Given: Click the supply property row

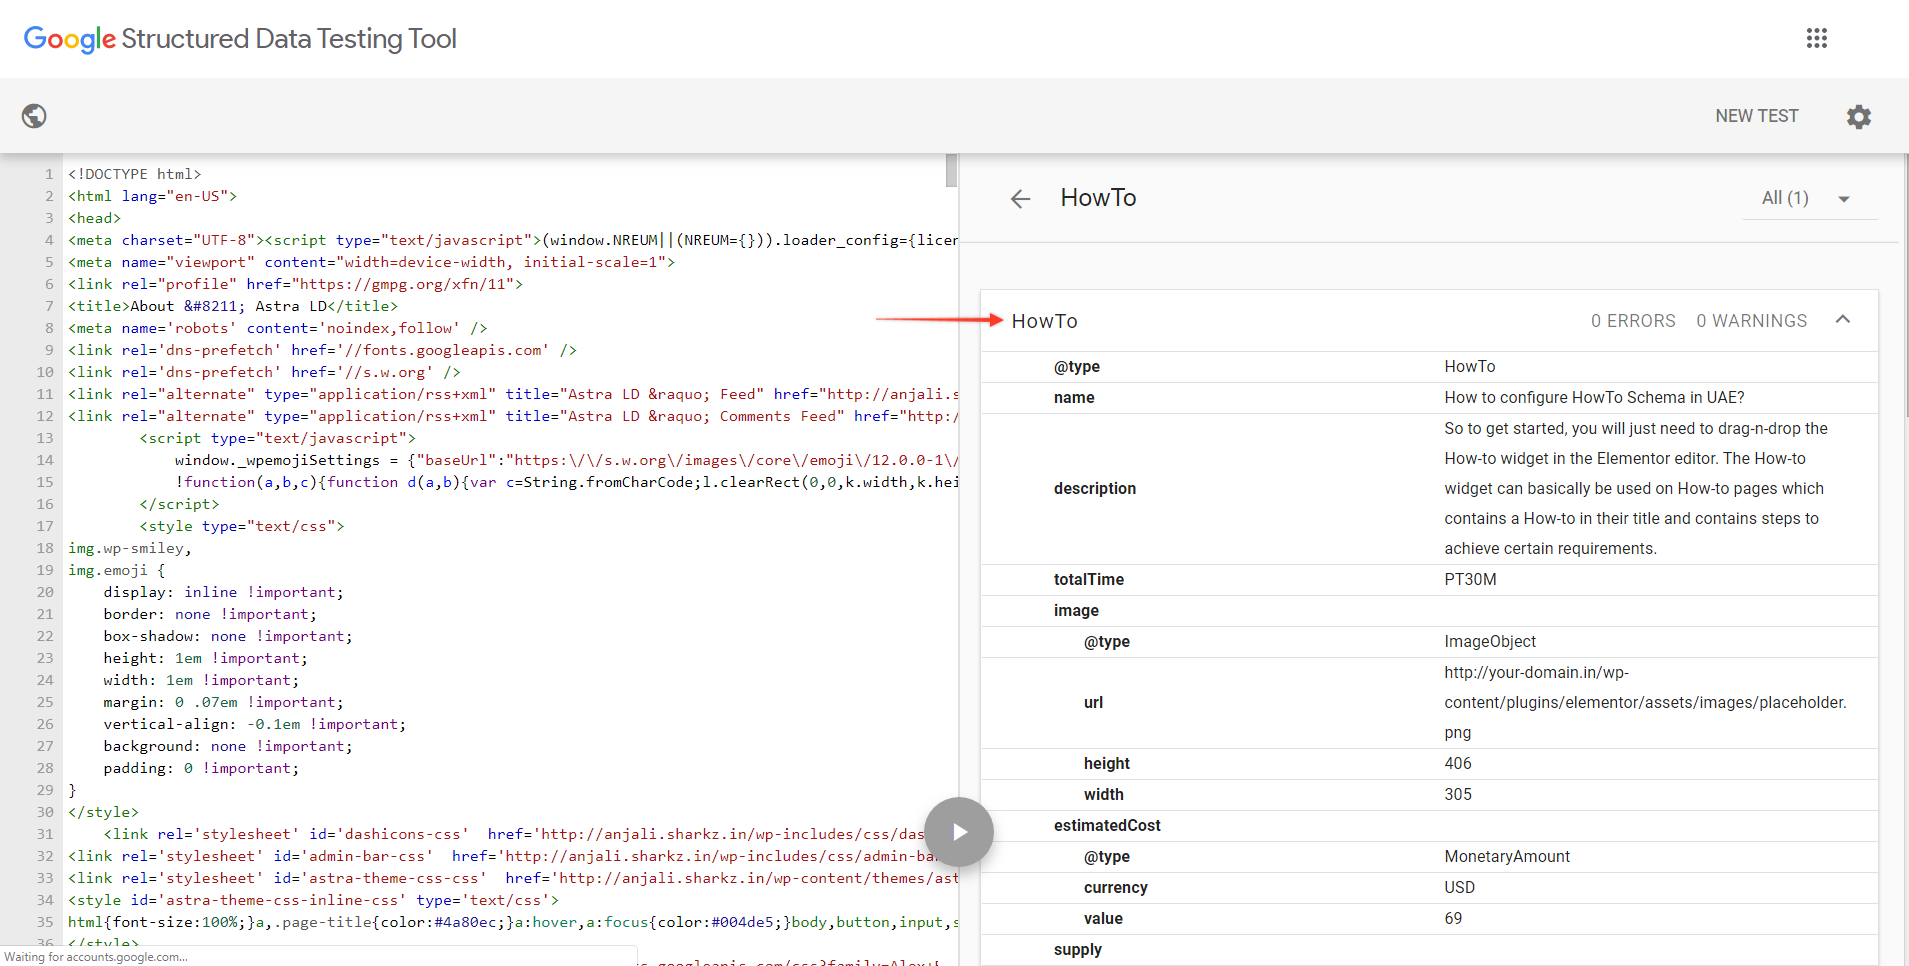Looking at the screenshot, I should coord(1078,950).
